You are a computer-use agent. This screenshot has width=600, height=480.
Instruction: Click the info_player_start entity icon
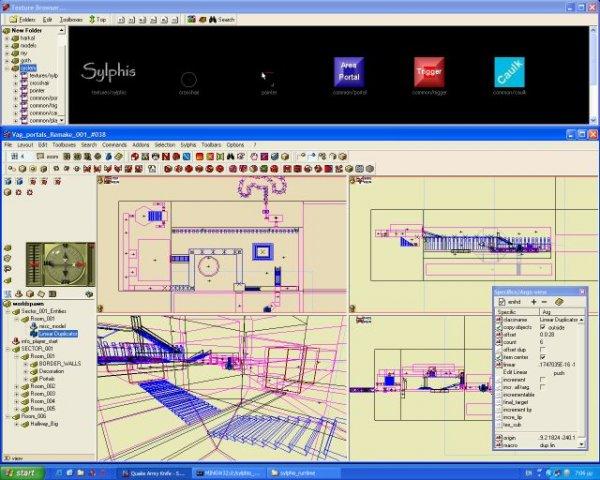[x=16, y=341]
